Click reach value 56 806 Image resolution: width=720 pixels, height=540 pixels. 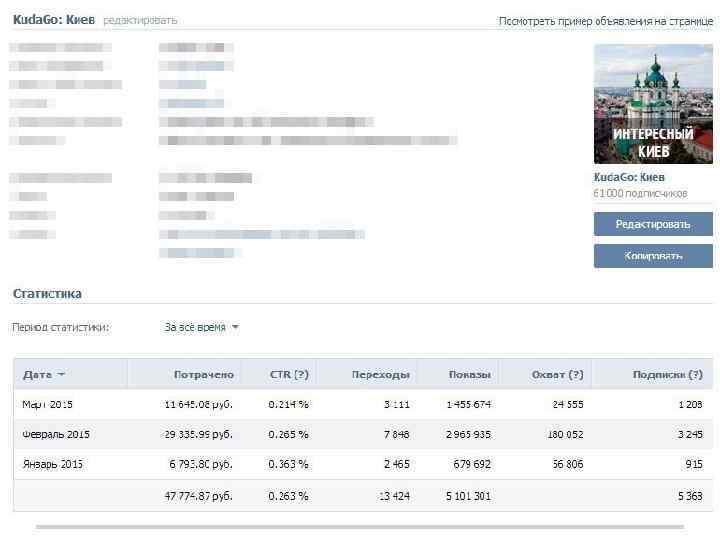(x=568, y=464)
